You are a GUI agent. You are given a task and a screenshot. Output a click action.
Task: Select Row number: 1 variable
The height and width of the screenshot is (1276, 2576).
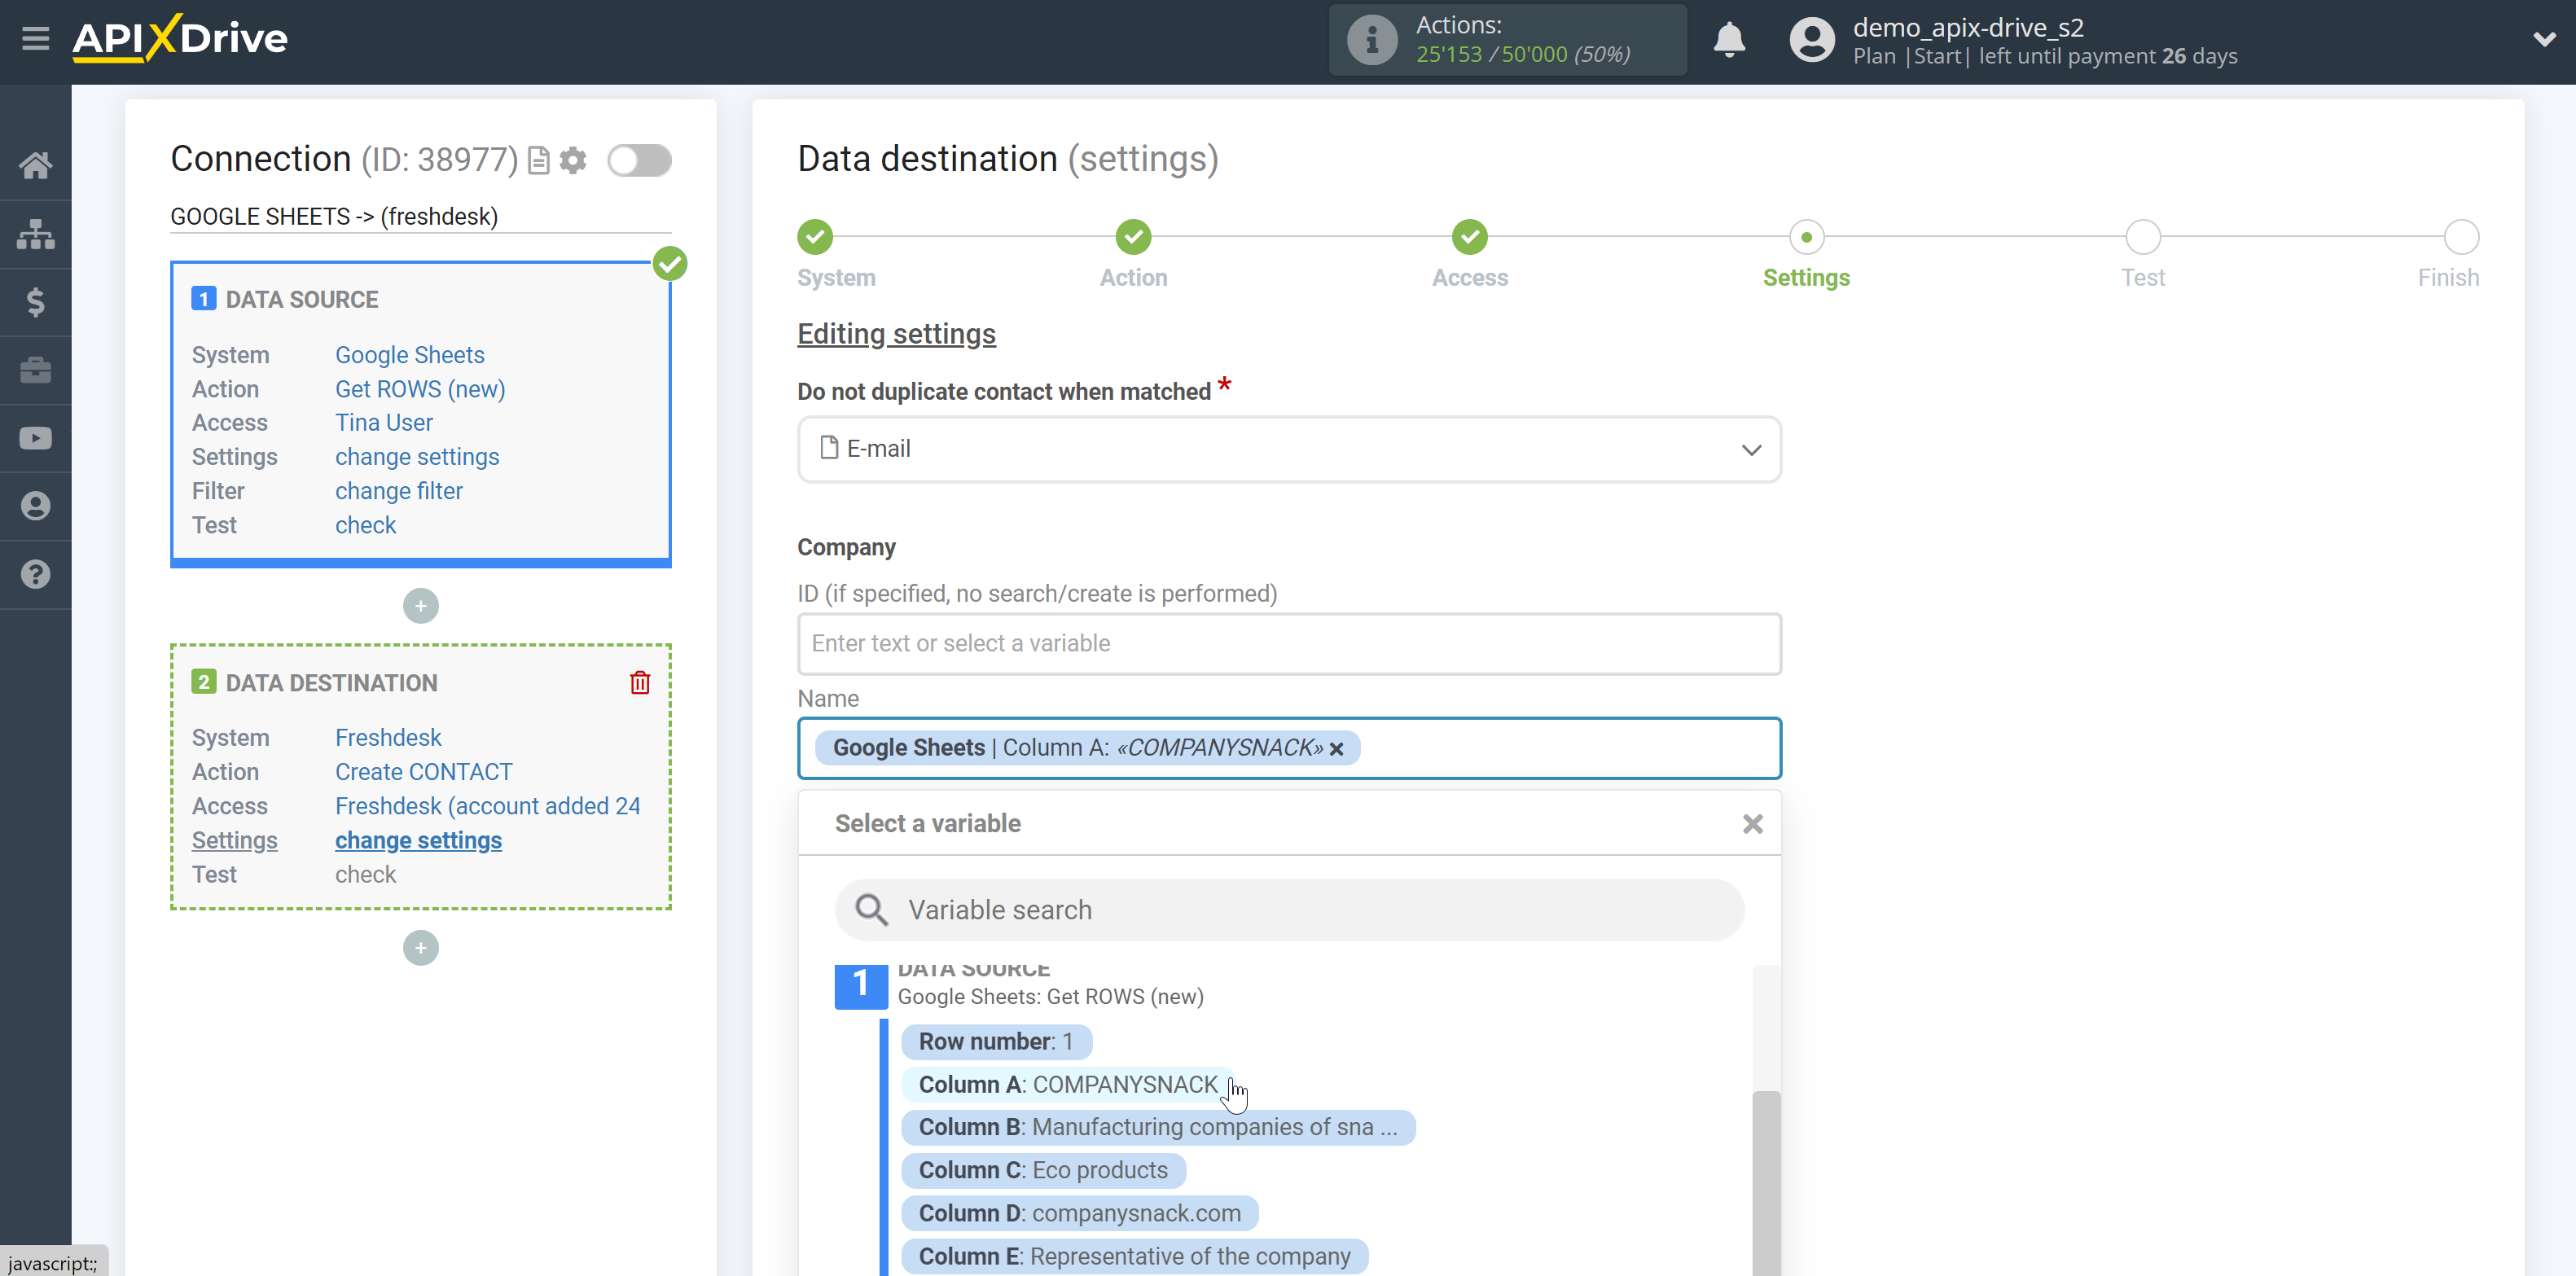click(996, 1041)
